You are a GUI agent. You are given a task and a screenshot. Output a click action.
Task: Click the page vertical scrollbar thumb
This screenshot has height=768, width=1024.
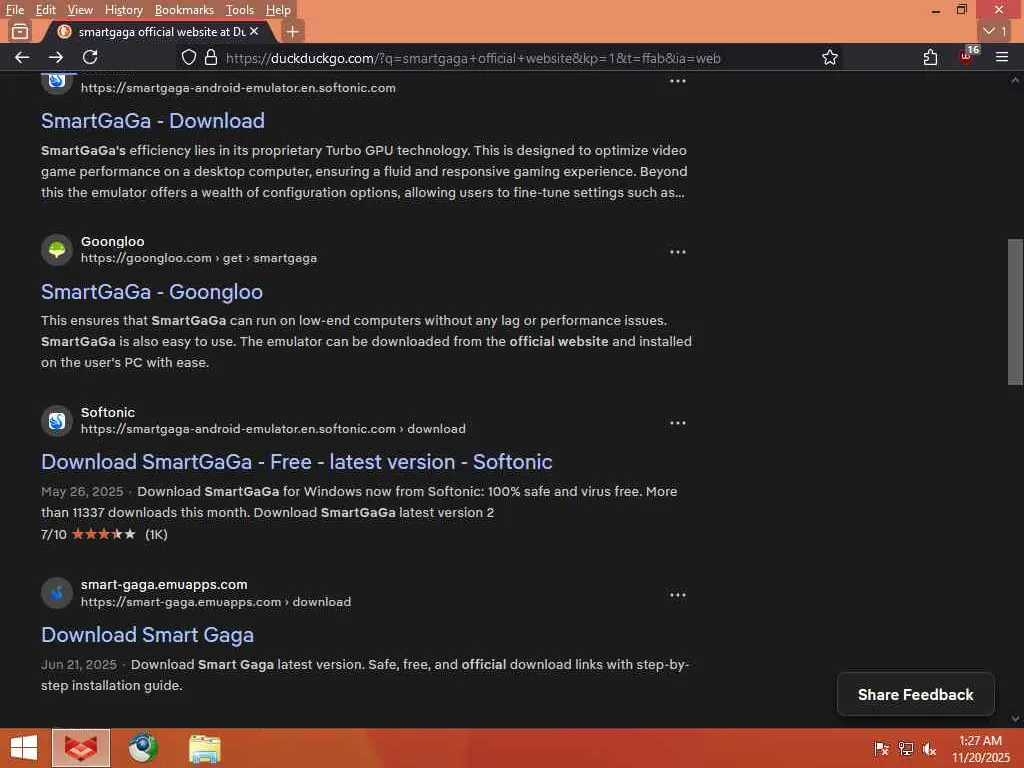pyautogui.click(x=1015, y=312)
